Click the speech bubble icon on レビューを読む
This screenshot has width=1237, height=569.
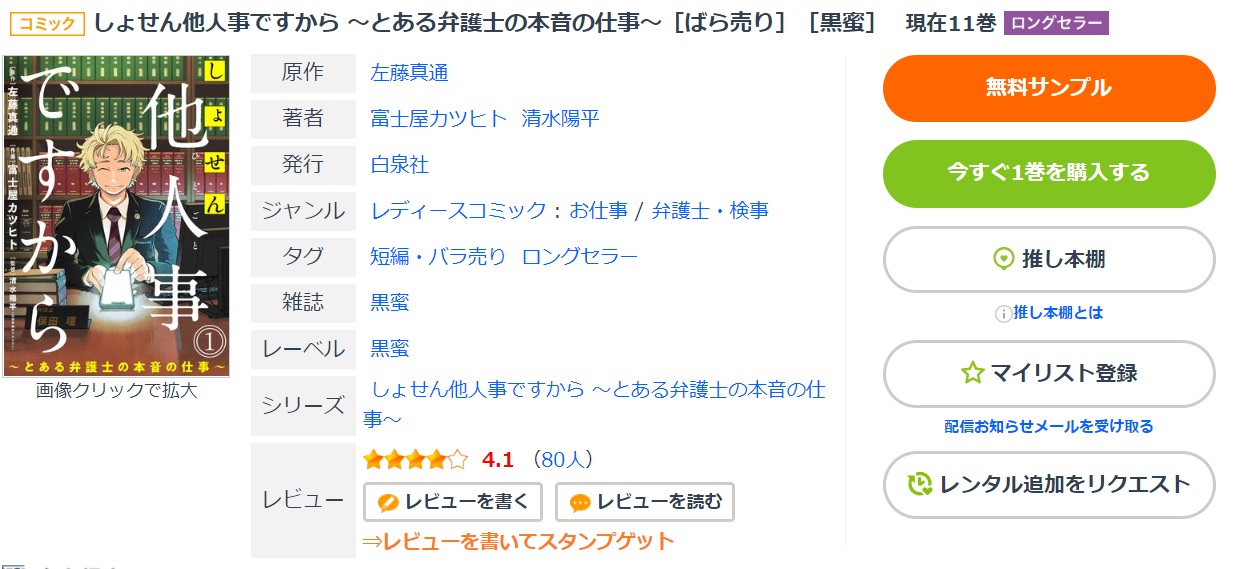pos(580,502)
